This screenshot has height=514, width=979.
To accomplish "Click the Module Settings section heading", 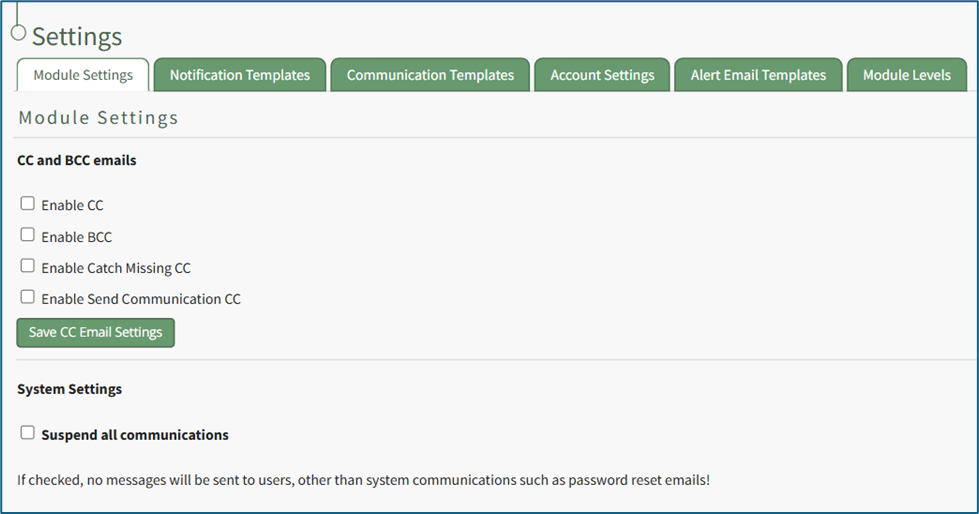I will point(98,118).
